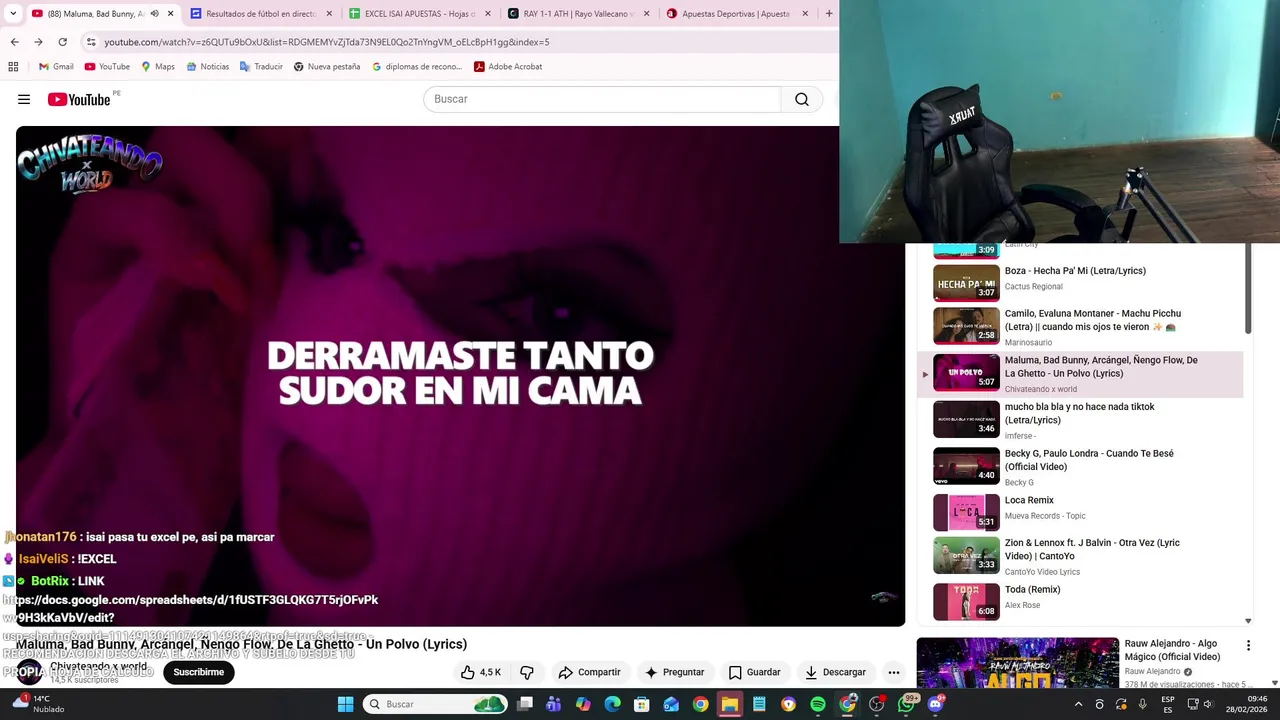The width and height of the screenshot is (1280, 720).
Task: Switch to EXCEL ISAI APUESTAS tab
Action: pyautogui.click(x=420, y=14)
